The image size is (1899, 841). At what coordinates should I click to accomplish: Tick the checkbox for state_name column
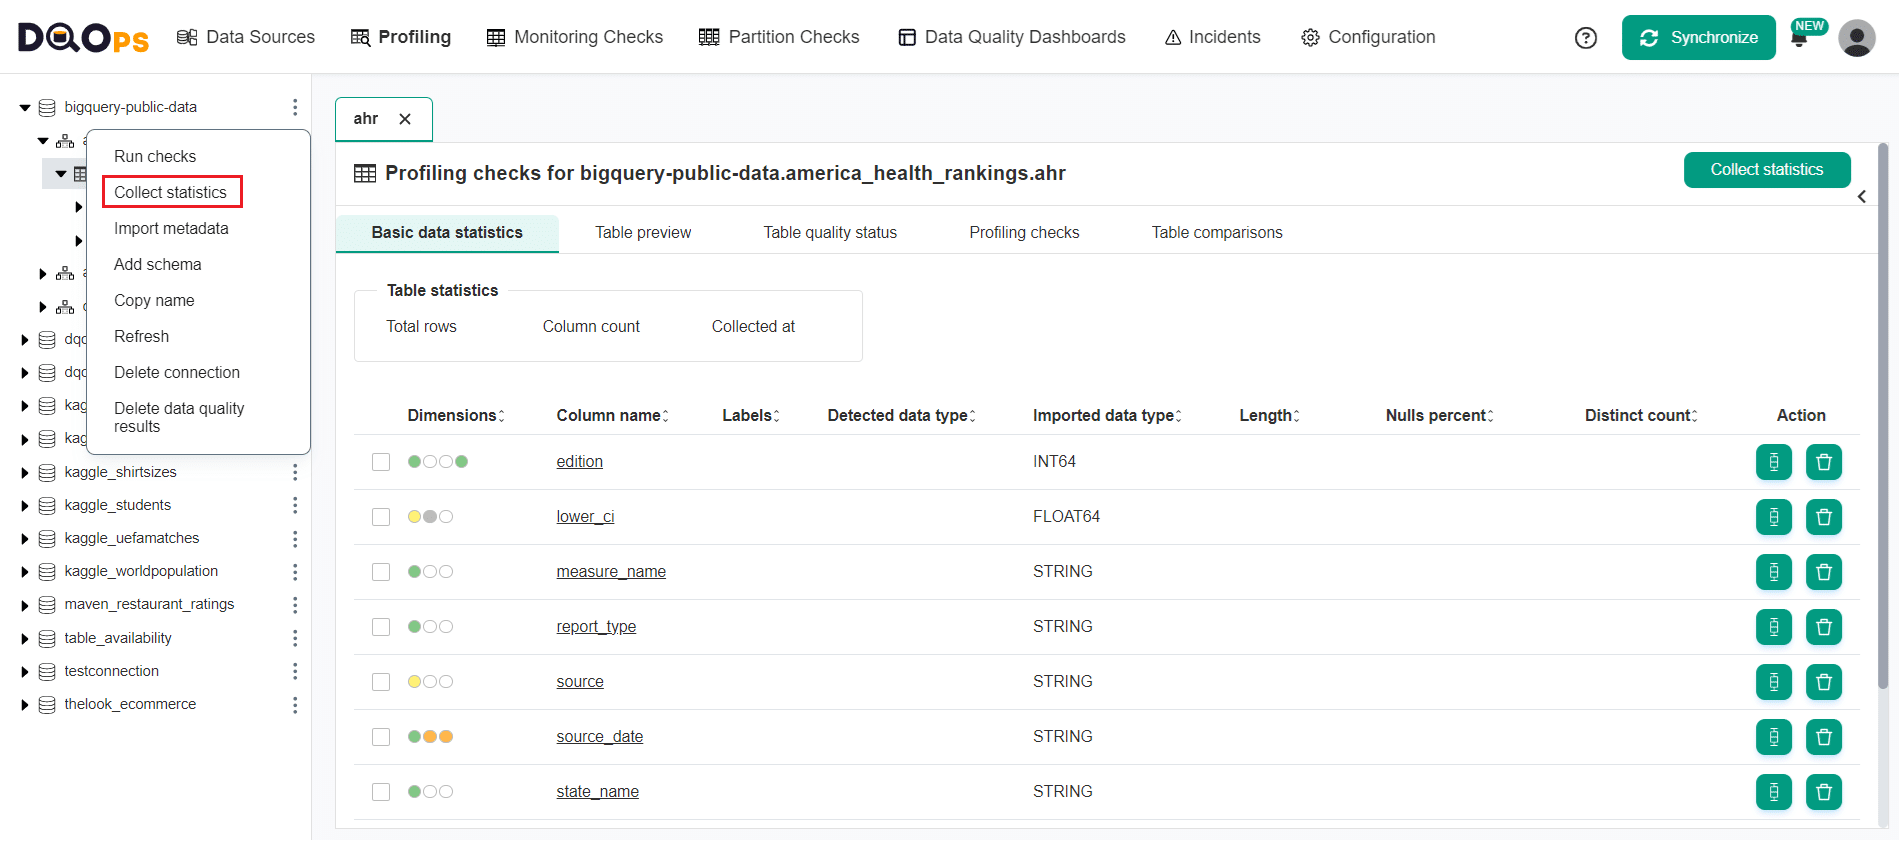point(381,792)
